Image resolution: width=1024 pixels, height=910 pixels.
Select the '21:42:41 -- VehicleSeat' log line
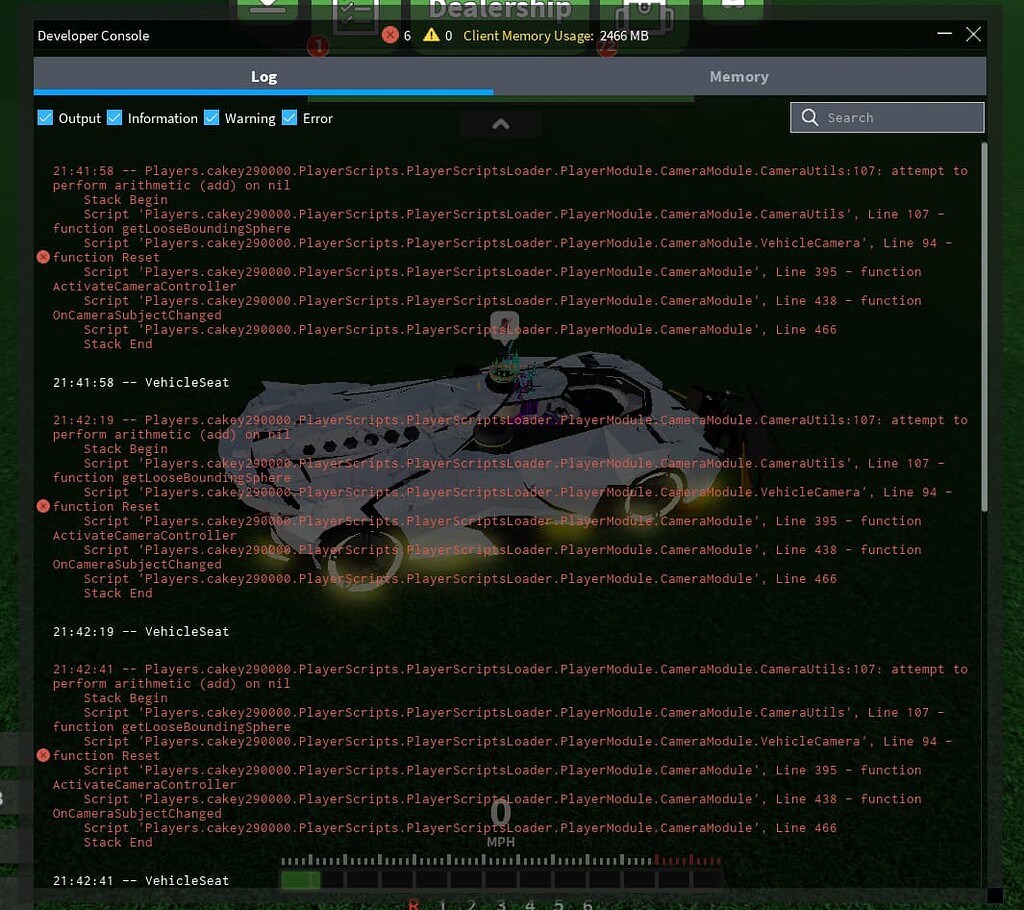point(141,880)
